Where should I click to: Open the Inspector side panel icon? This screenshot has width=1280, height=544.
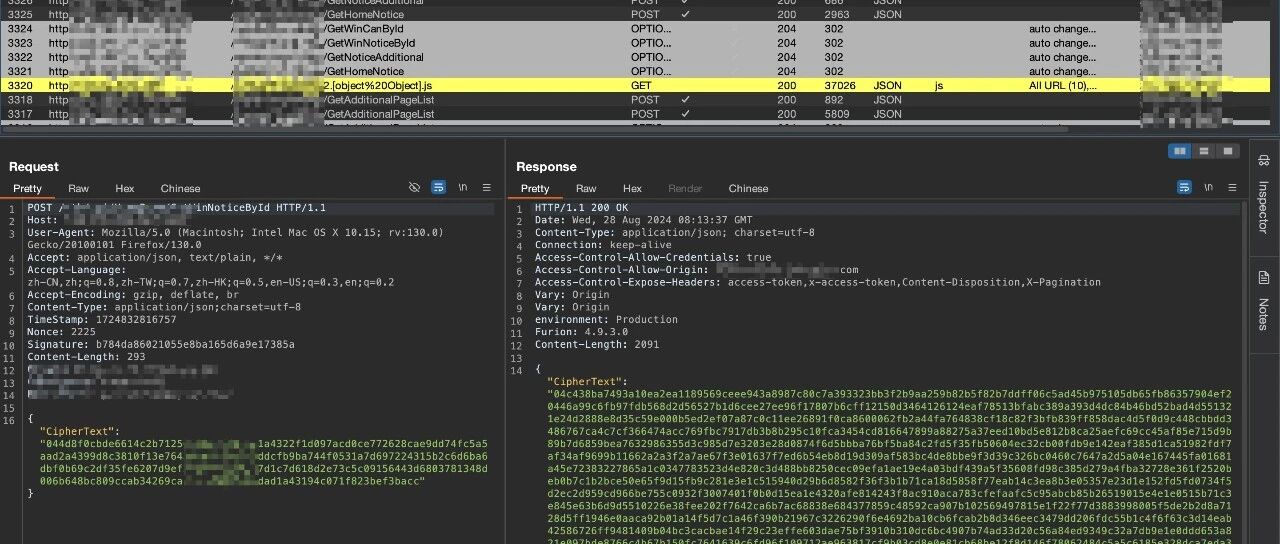click(1263, 160)
